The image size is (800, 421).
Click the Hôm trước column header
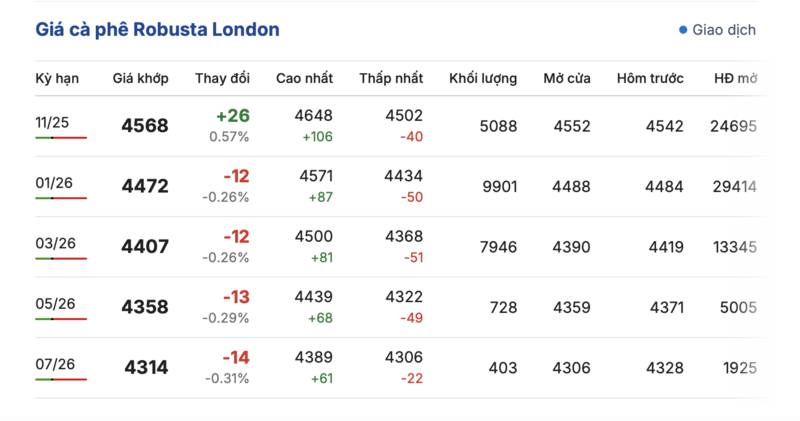pos(650,78)
